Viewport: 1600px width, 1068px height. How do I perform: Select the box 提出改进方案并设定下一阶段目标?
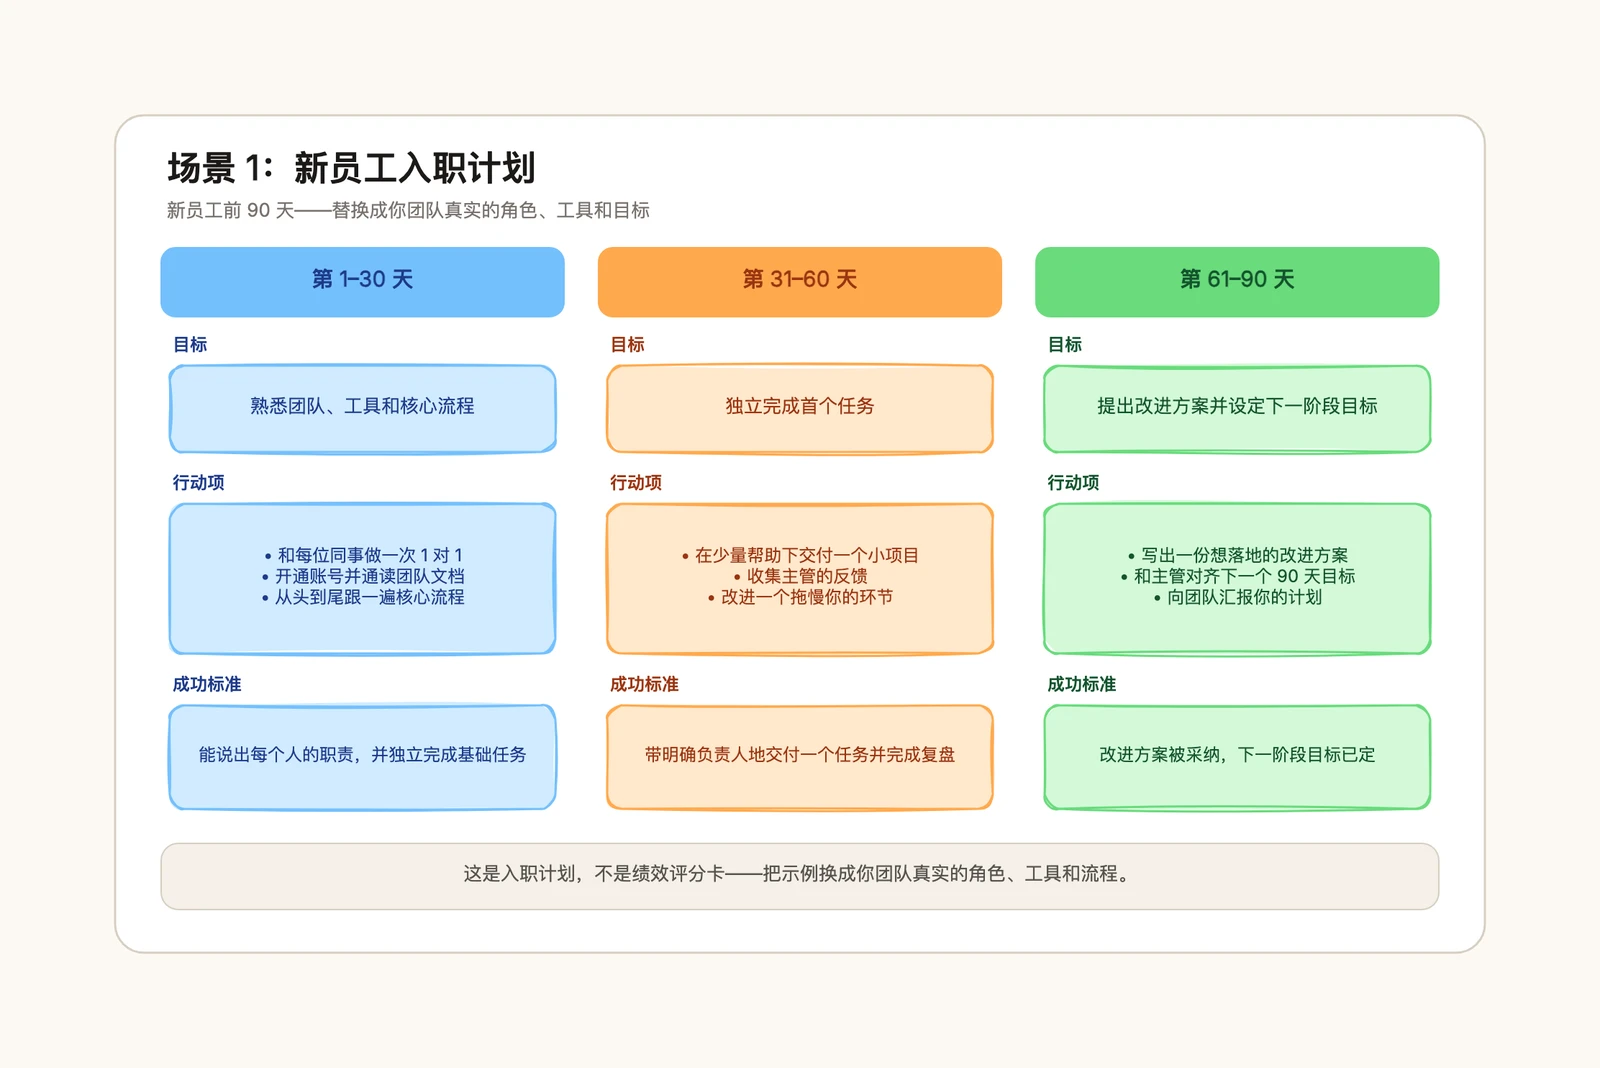click(1237, 408)
